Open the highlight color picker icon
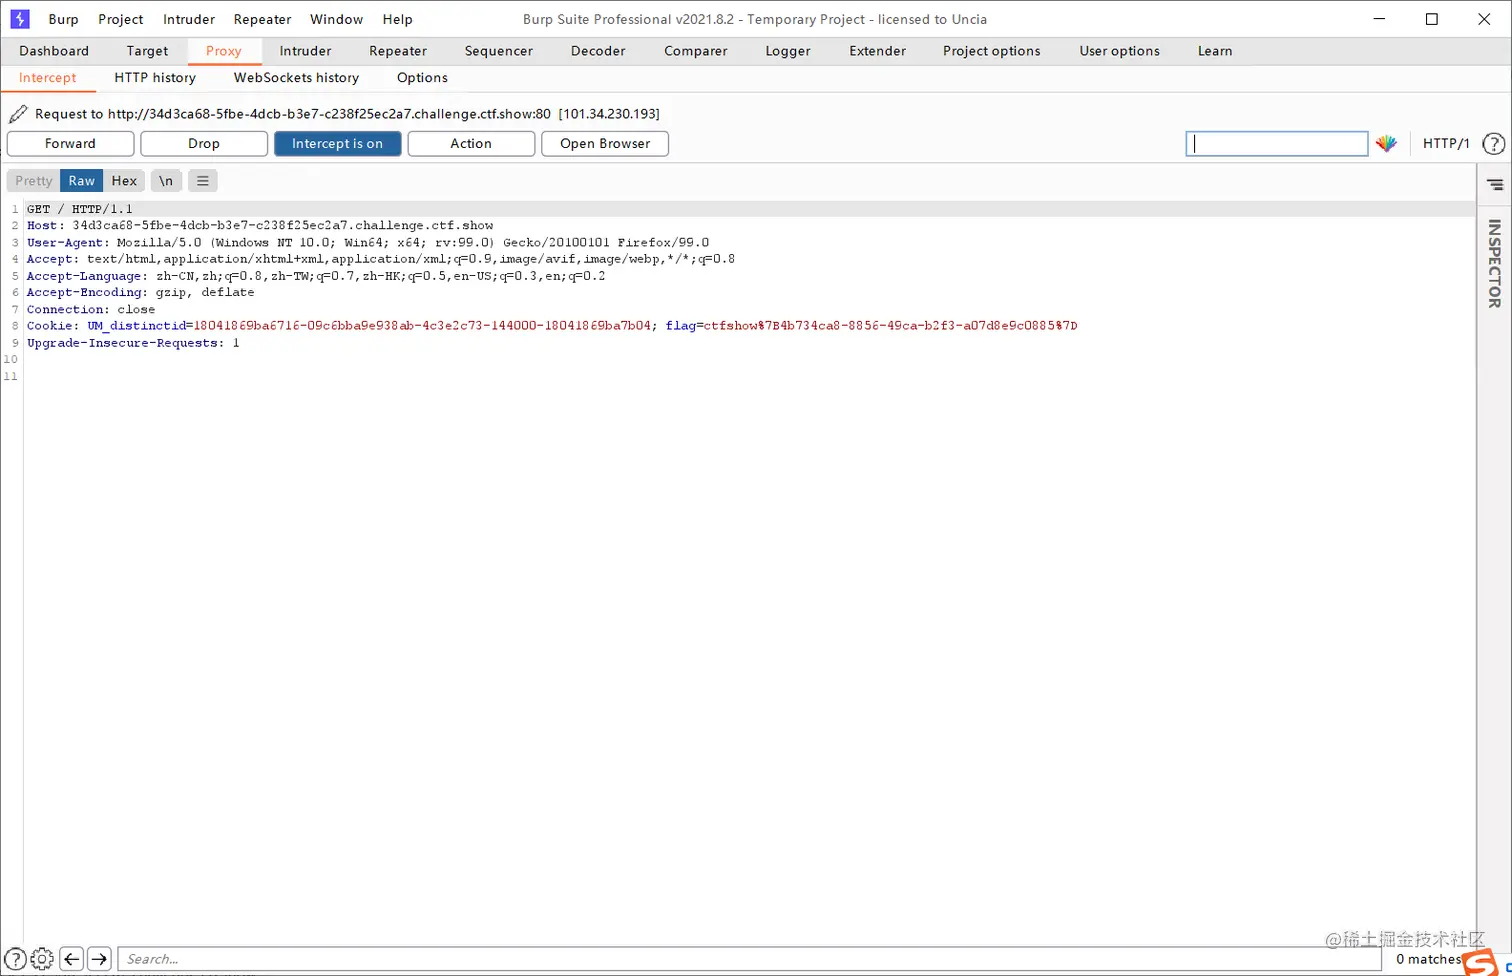This screenshot has height=976, width=1512. coord(1386,144)
